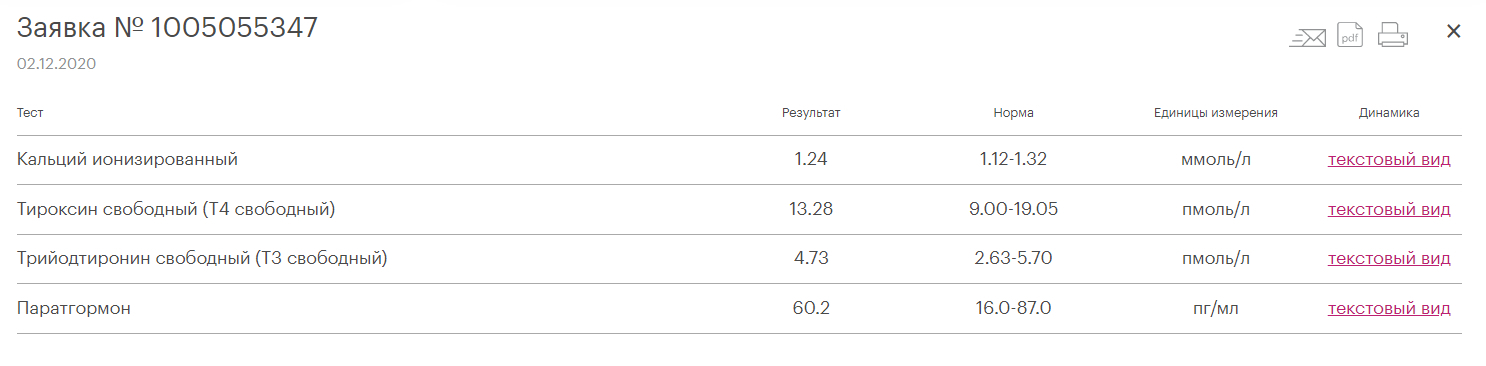Viewport: 1486px width, 366px height.
Task: Click the Результат column header
Action: (811, 113)
